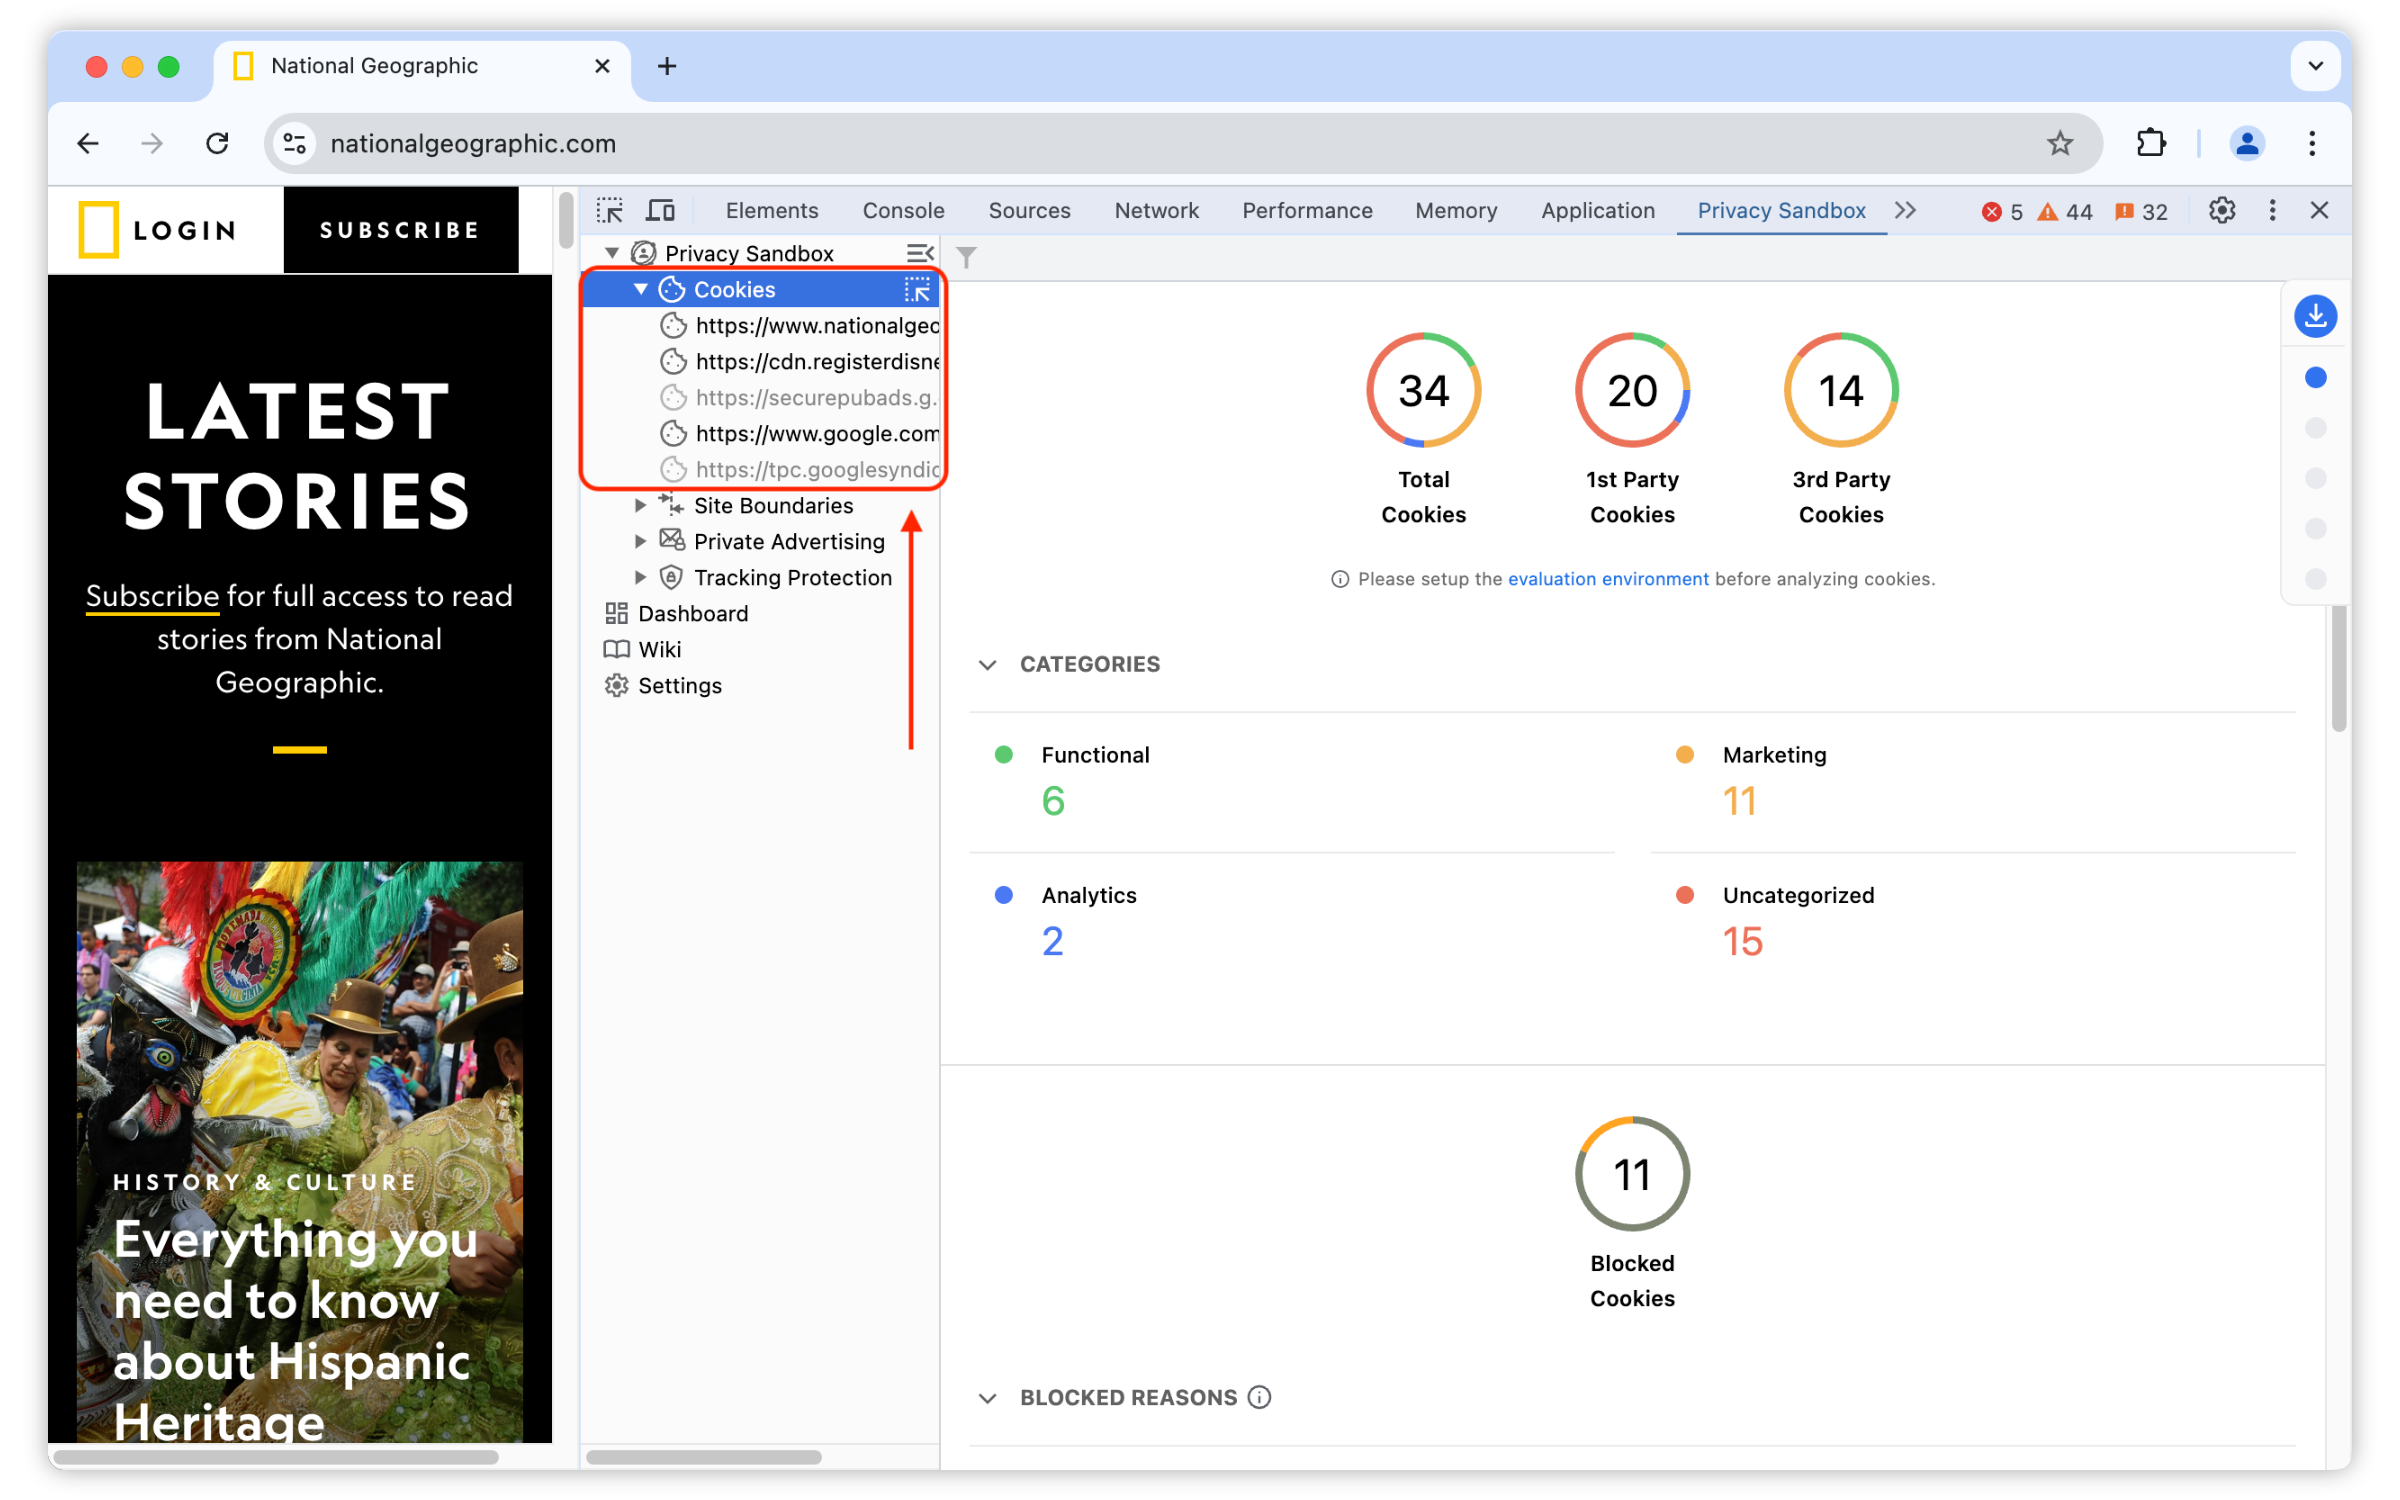Close the National Geographic tab

[602, 66]
